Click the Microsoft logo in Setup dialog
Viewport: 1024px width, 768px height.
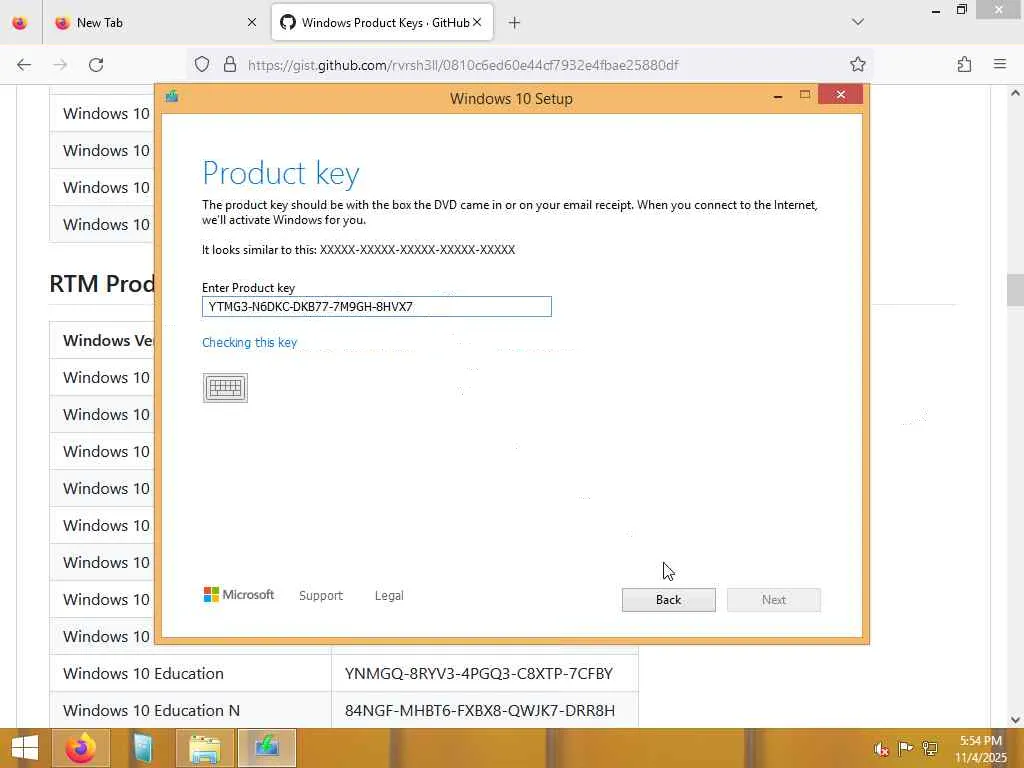[239, 595]
